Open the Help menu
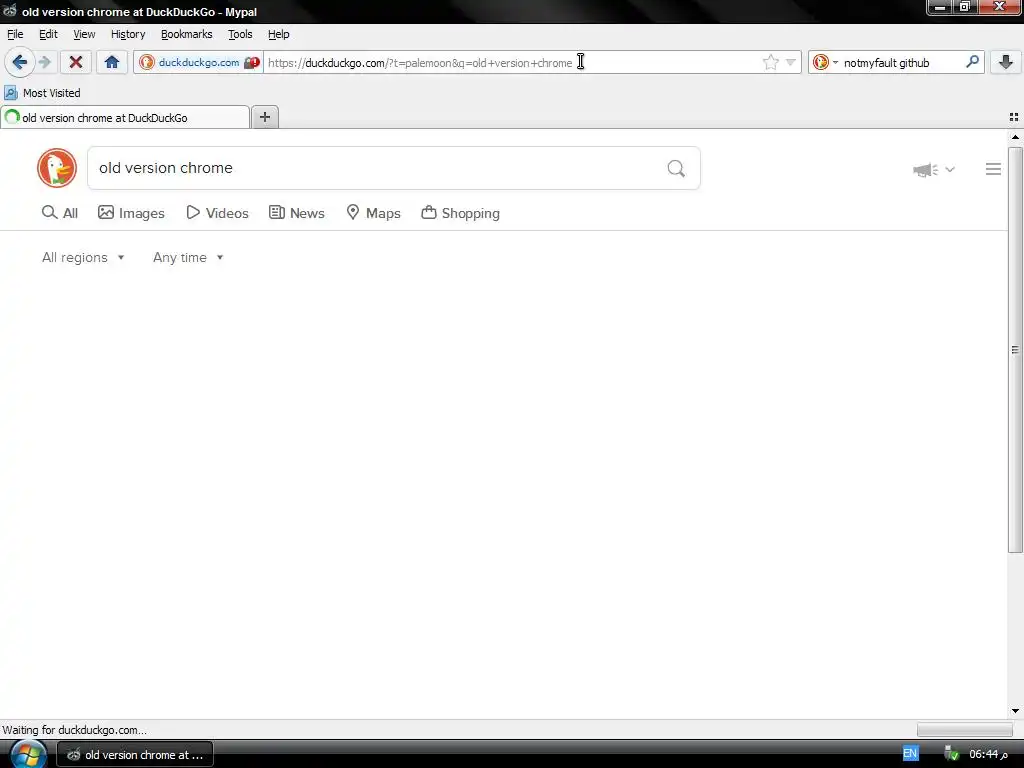1024x768 pixels. [x=279, y=34]
